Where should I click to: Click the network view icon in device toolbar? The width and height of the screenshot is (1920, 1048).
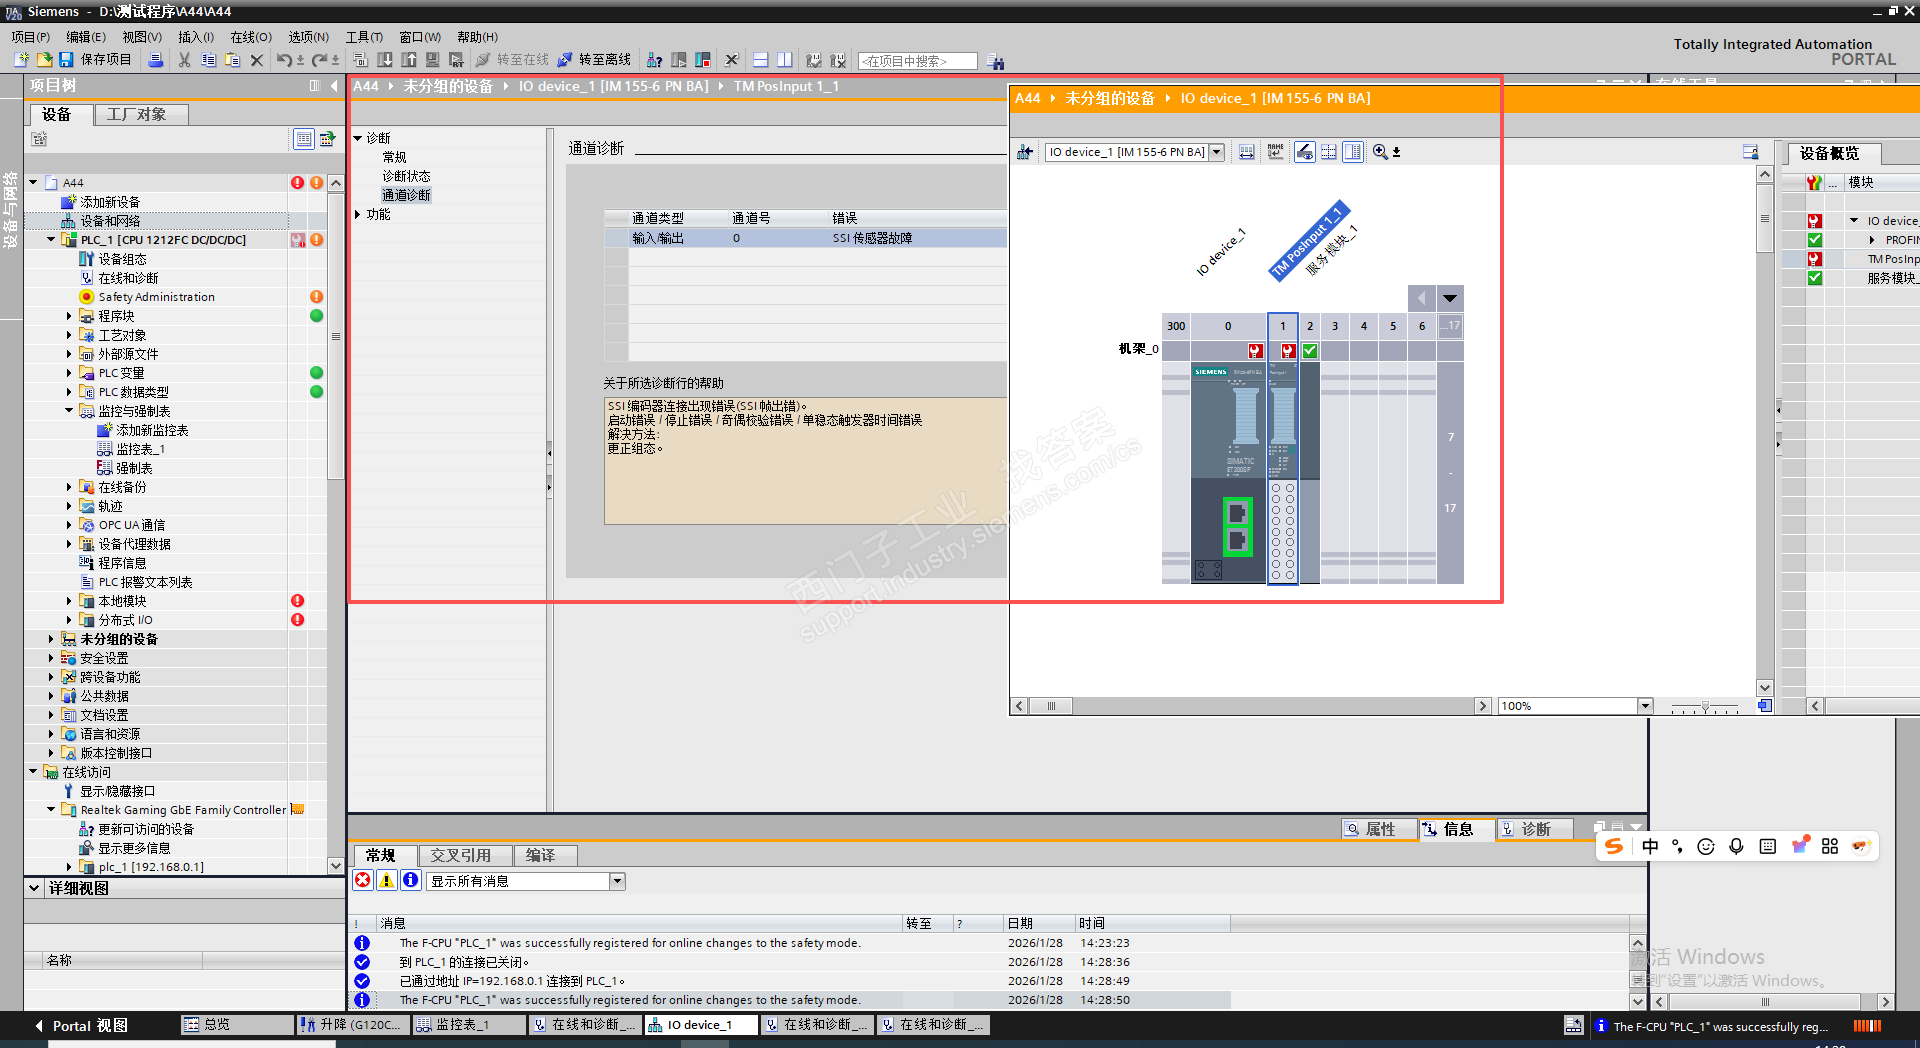(x=1025, y=152)
